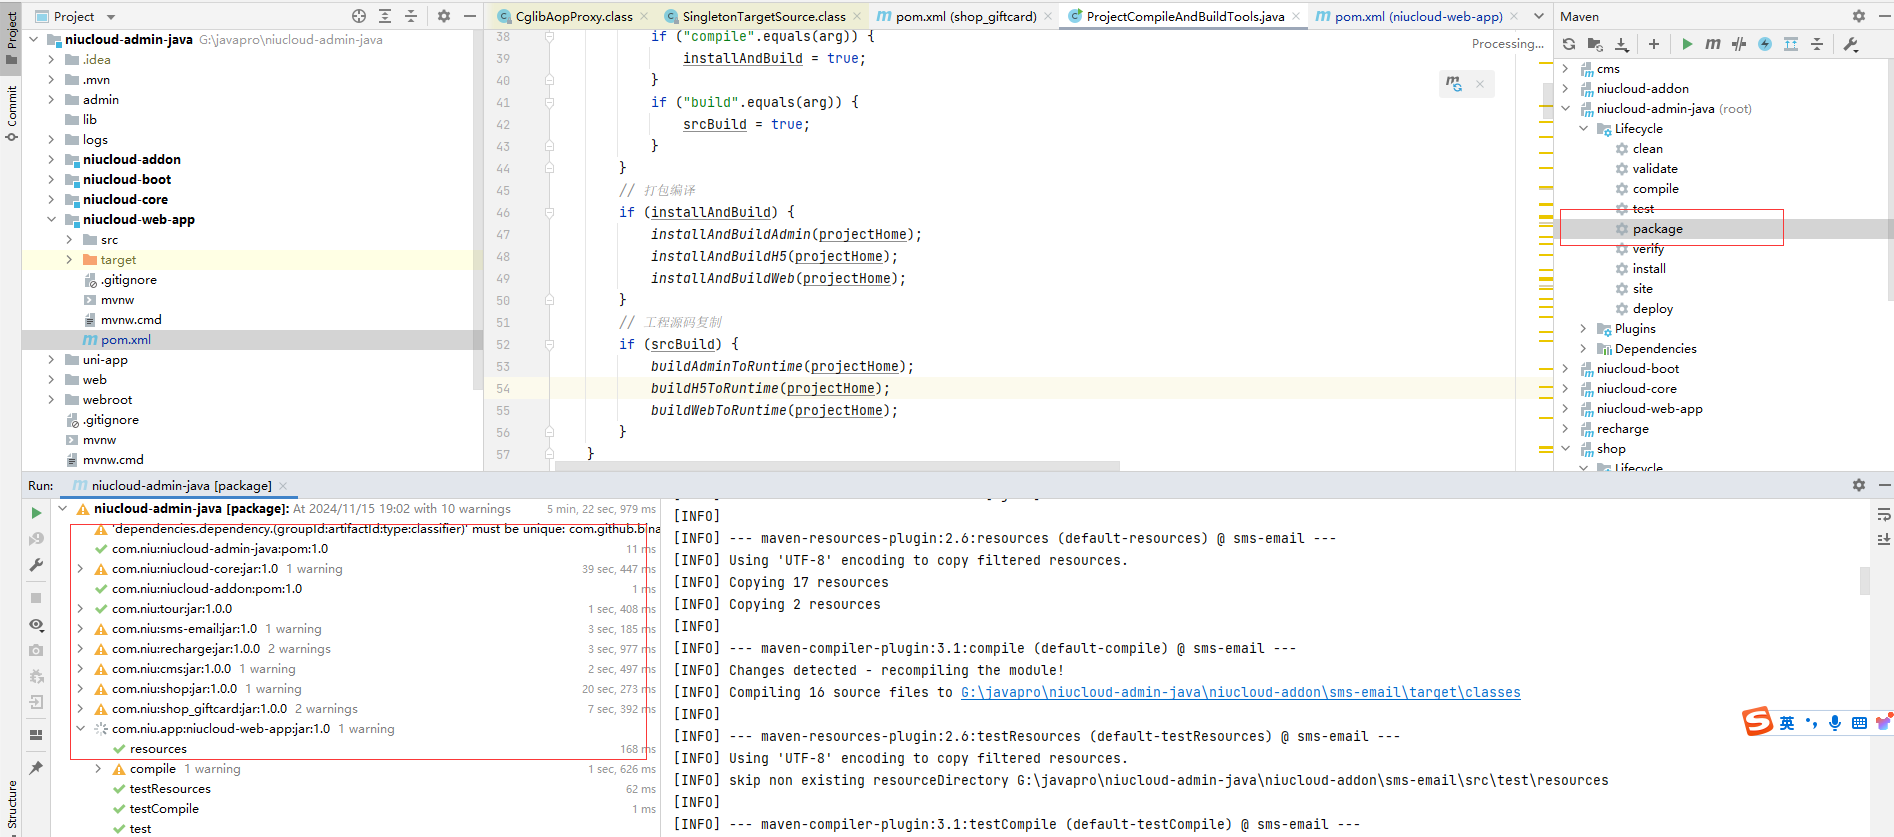The height and width of the screenshot is (837, 1894).
Task: Toggle soft-wrap in Run console
Action: (1884, 515)
